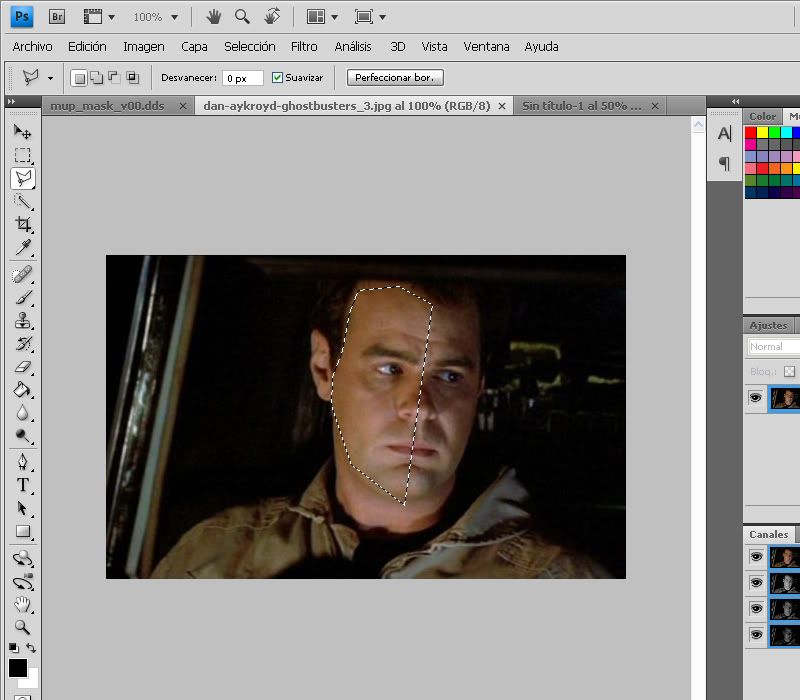Image resolution: width=800 pixels, height=700 pixels.
Task: Close the dan-aykroyd-ghostbusters_3.jpg tab
Action: (502, 106)
